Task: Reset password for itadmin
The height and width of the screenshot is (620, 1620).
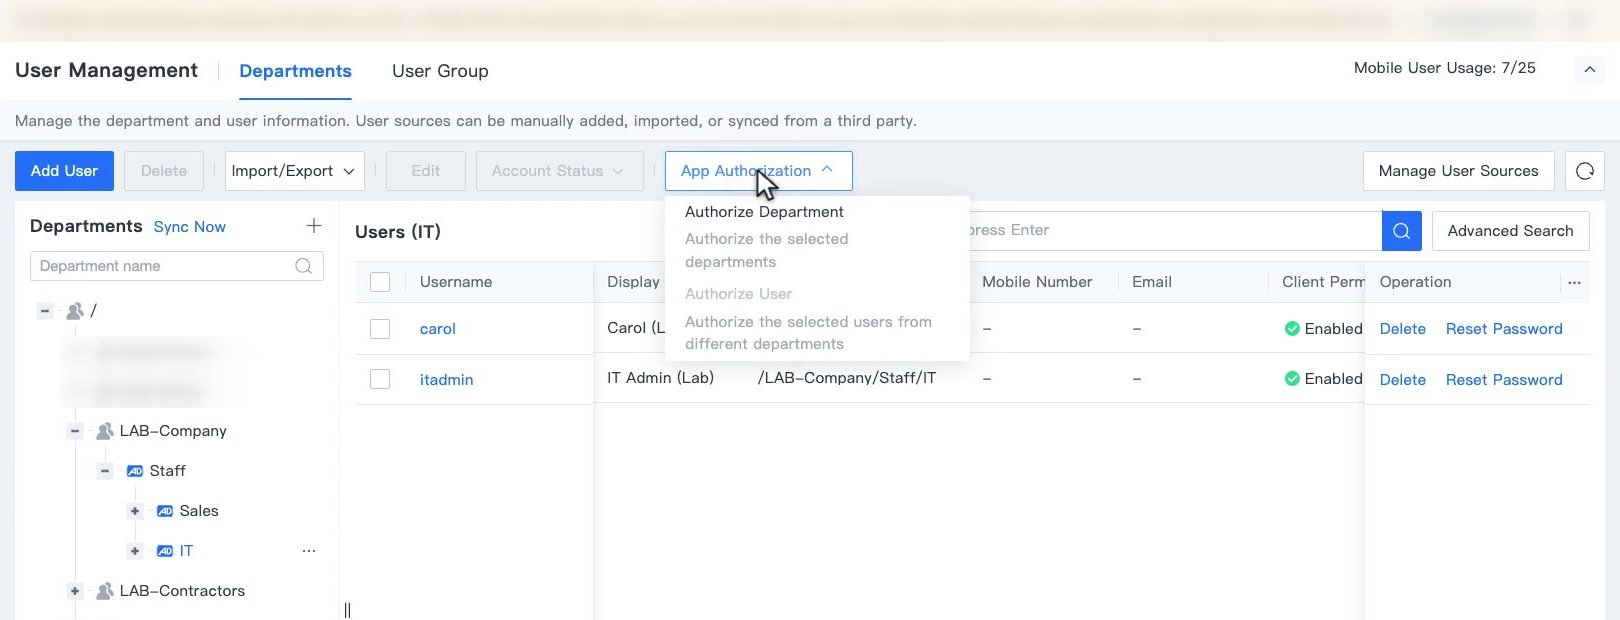Action: point(1504,380)
